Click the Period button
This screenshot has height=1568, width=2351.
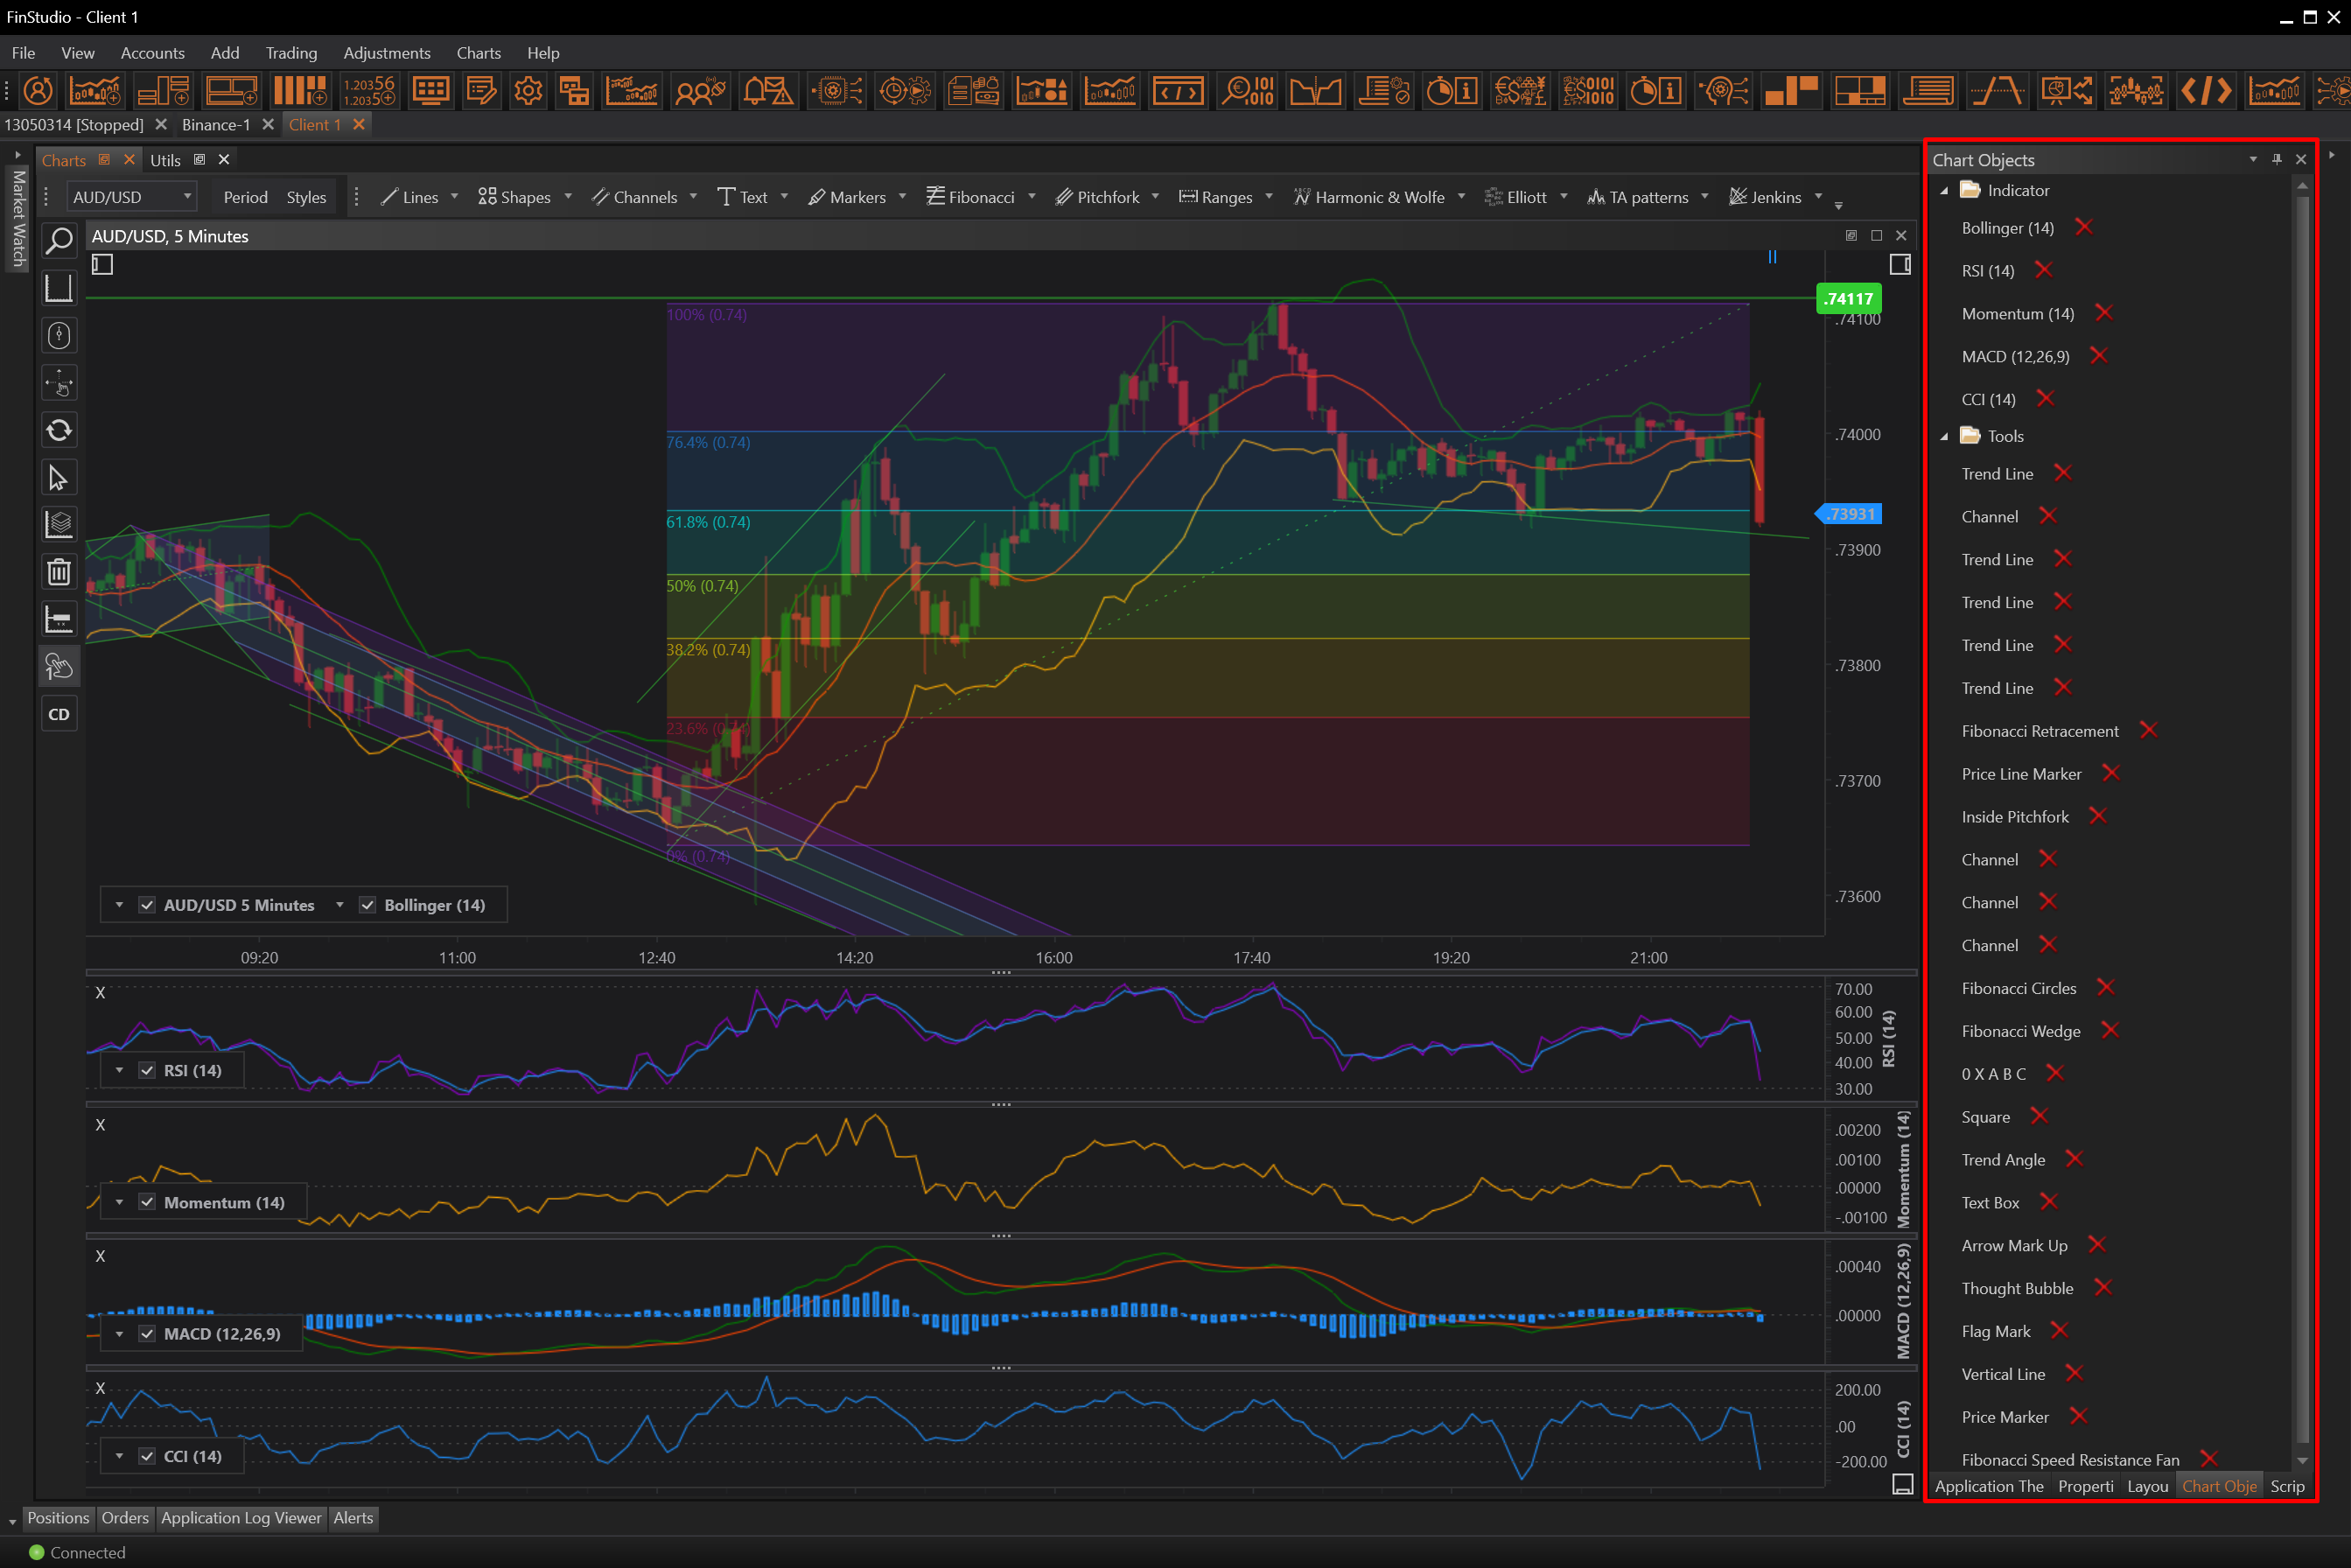pyautogui.click(x=245, y=197)
